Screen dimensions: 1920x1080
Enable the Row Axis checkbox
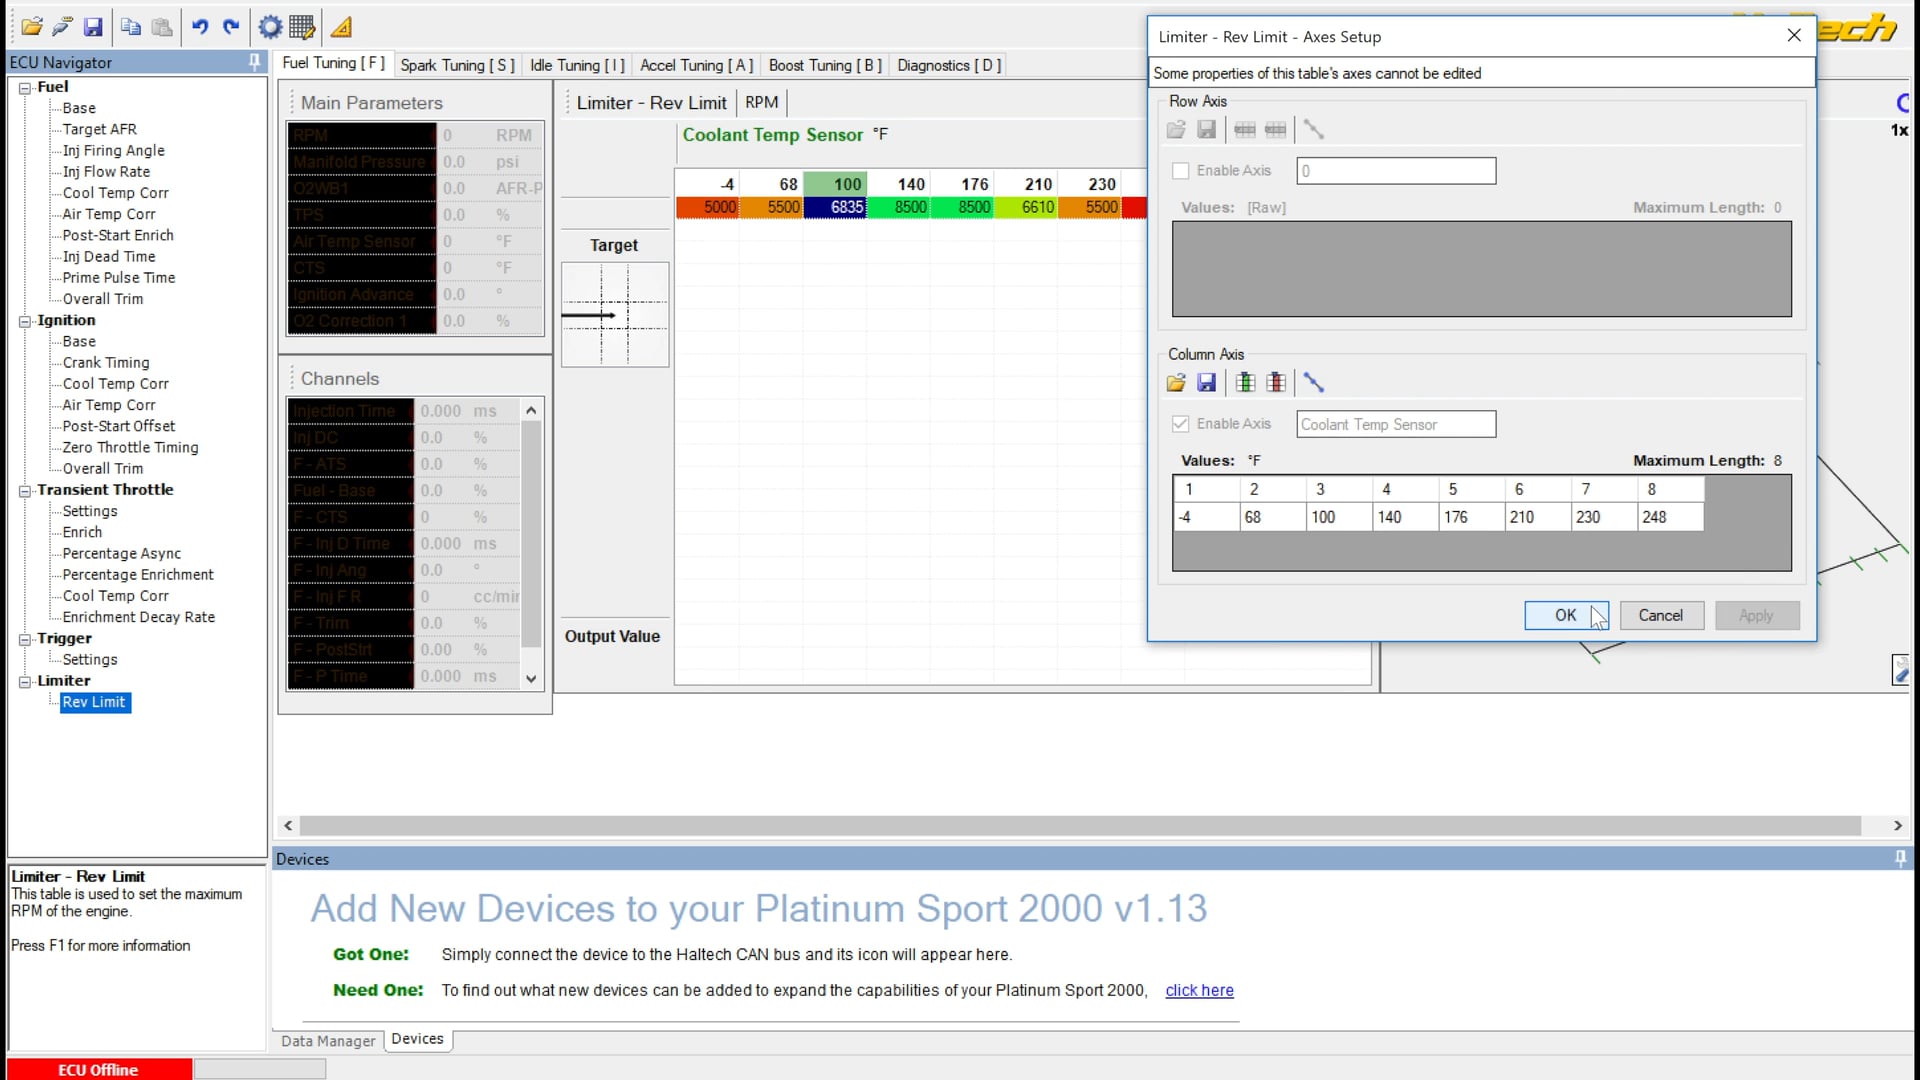click(x=1180, y=170)
